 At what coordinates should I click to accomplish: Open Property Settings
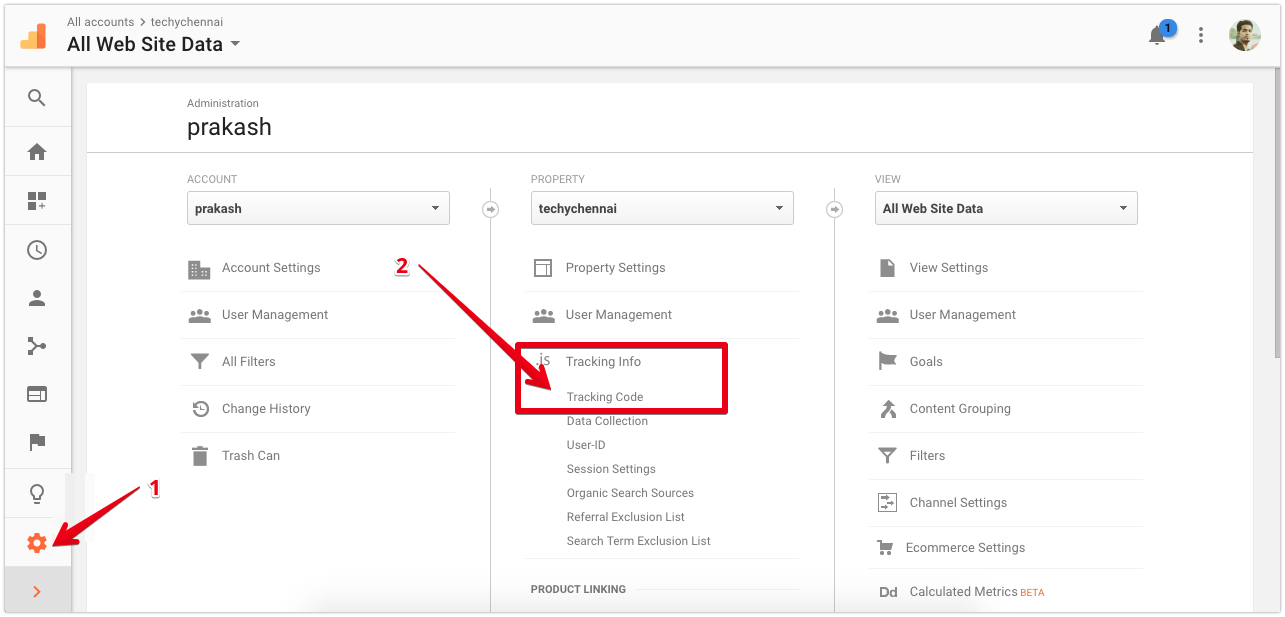(615, 268)
